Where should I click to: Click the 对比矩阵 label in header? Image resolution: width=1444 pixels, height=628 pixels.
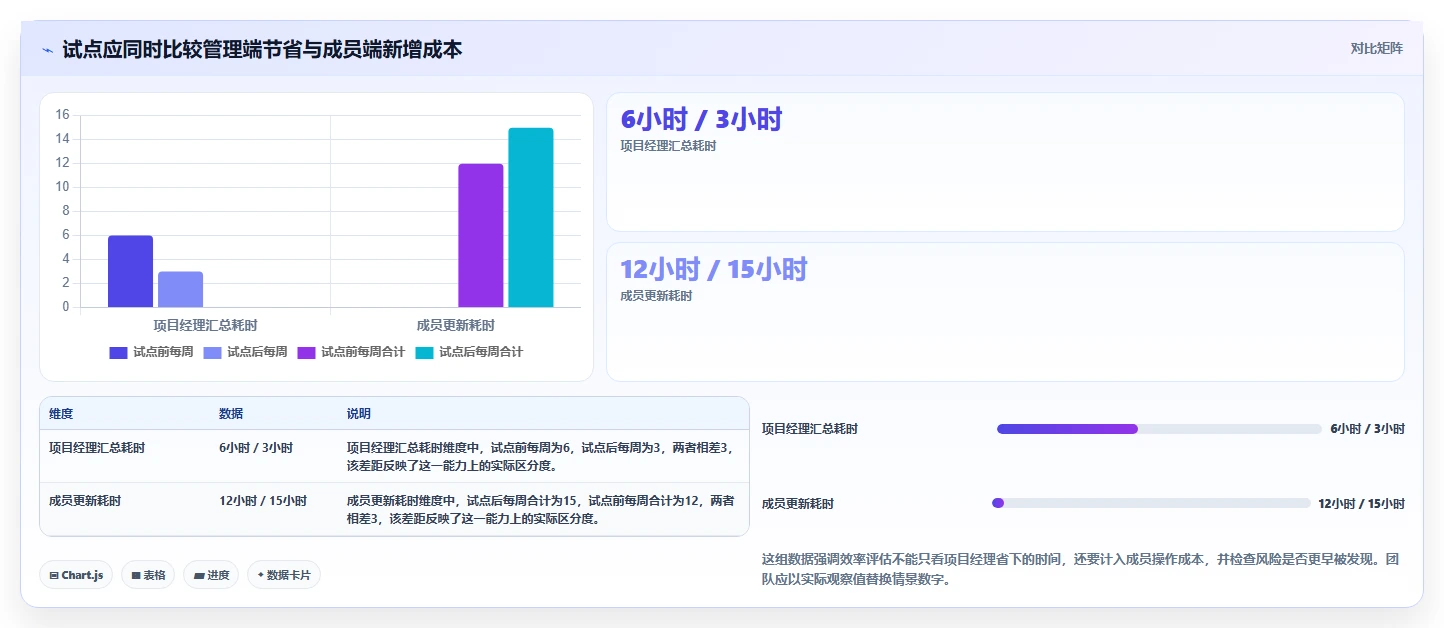point(1376,48)
